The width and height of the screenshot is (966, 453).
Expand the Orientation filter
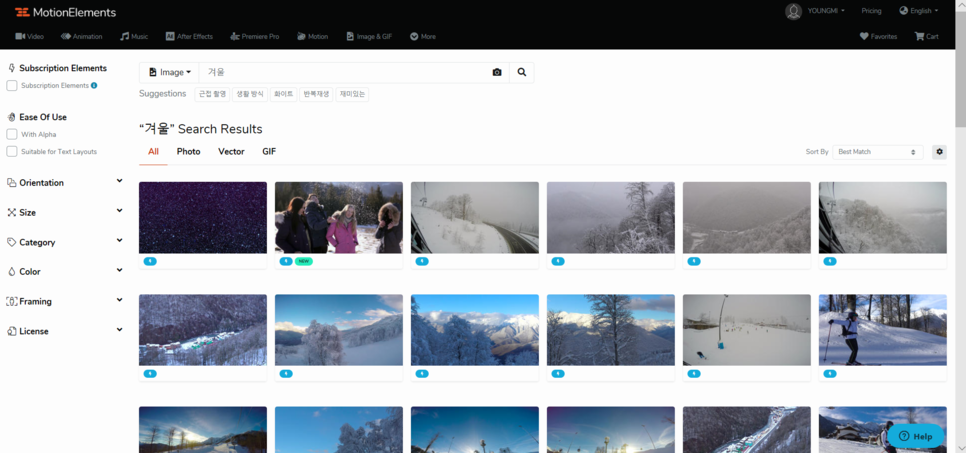pos(64,182)
